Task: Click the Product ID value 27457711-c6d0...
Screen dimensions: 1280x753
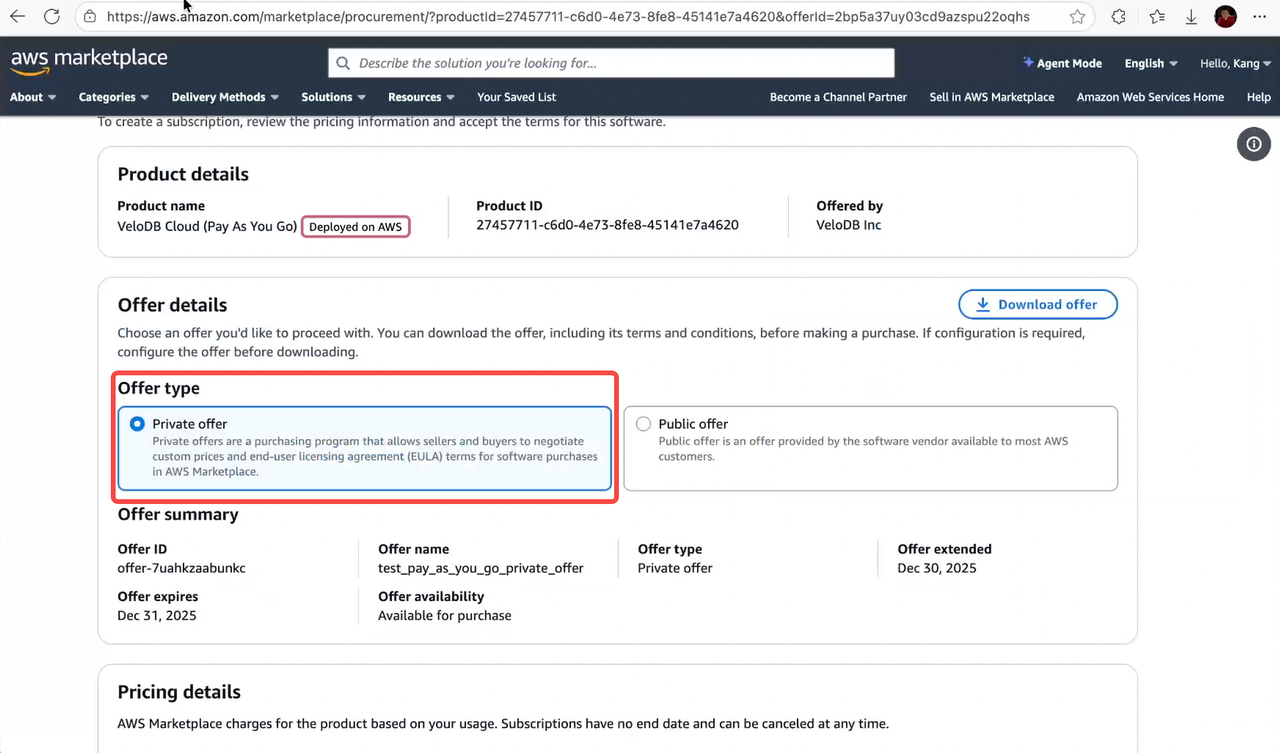Action: [607, 225]
